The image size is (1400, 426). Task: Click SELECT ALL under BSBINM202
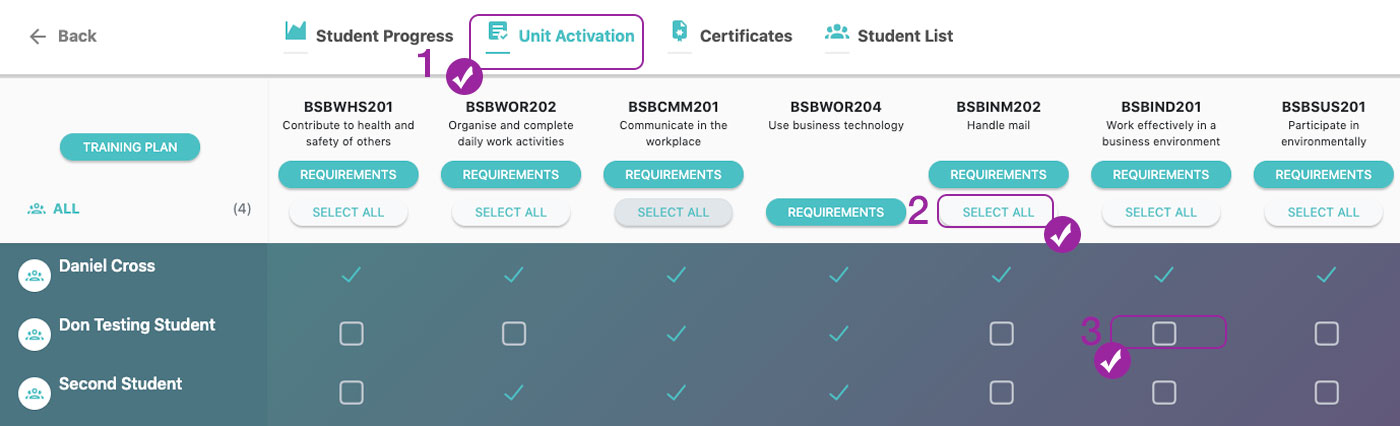point(998,212)
